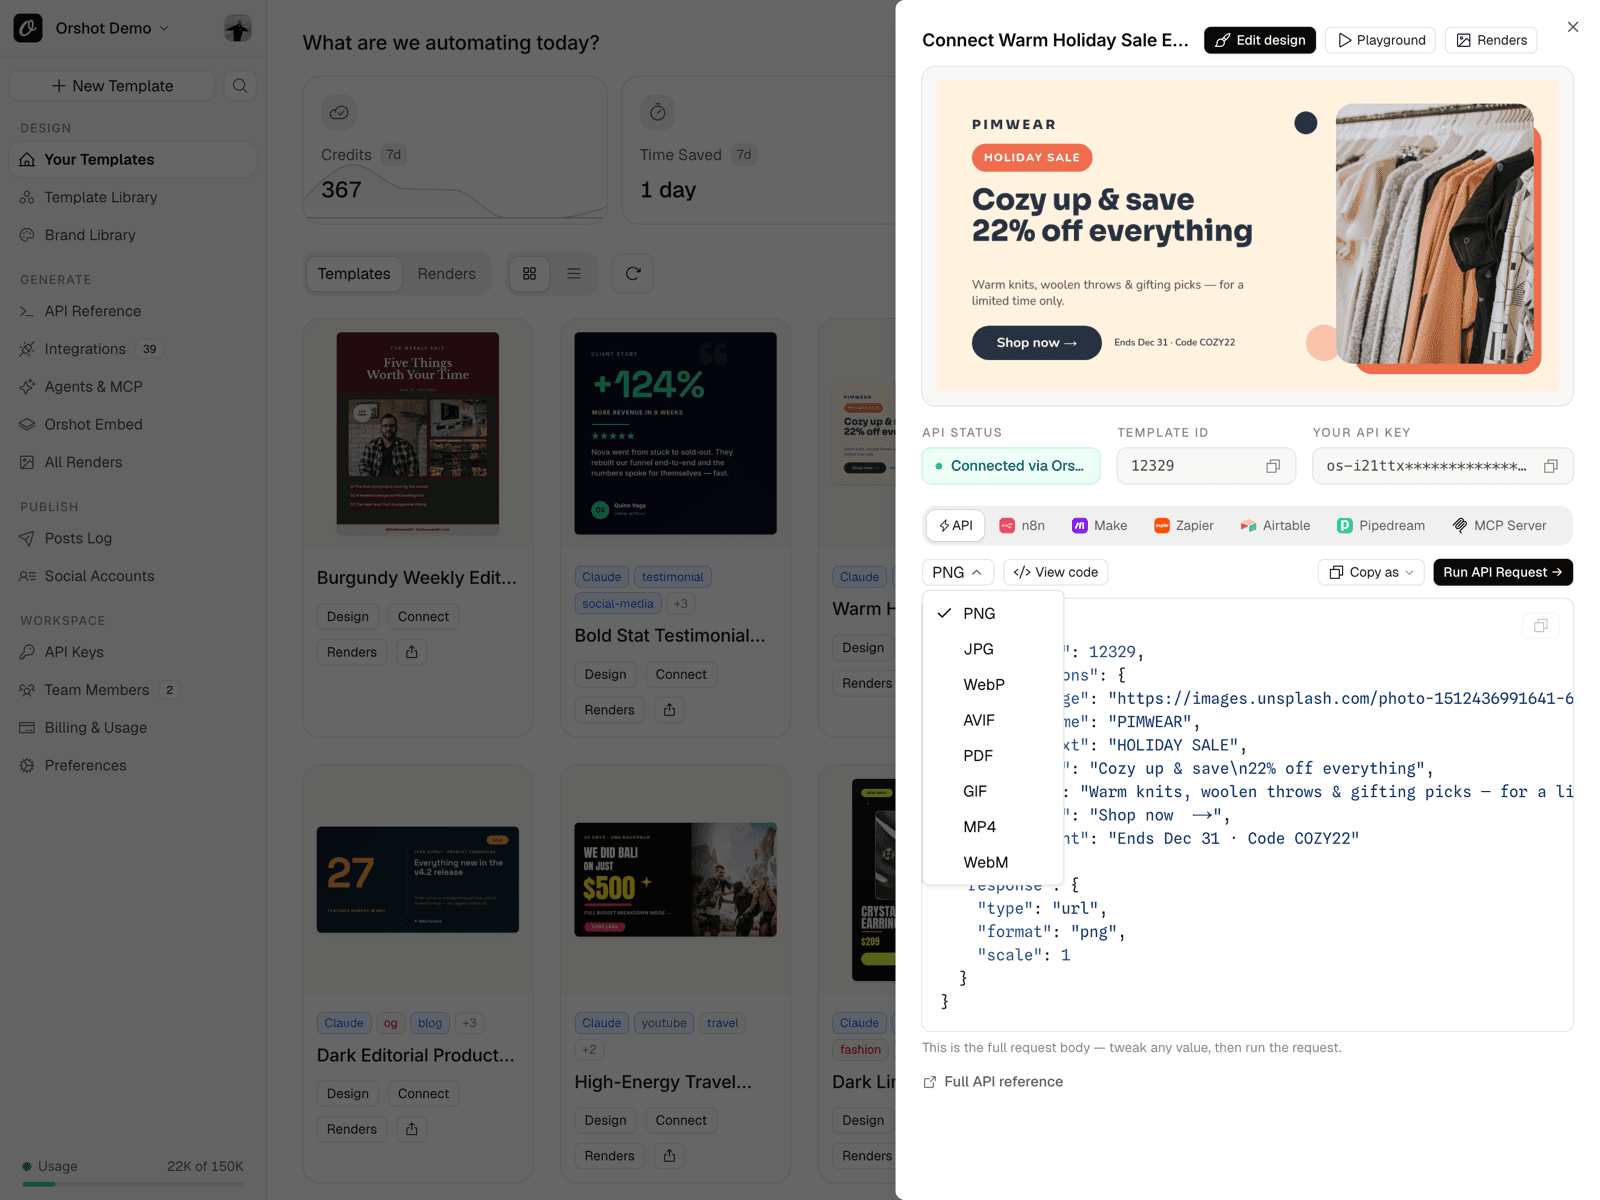
Task: Click View code button
Action: coord(1056,572)
